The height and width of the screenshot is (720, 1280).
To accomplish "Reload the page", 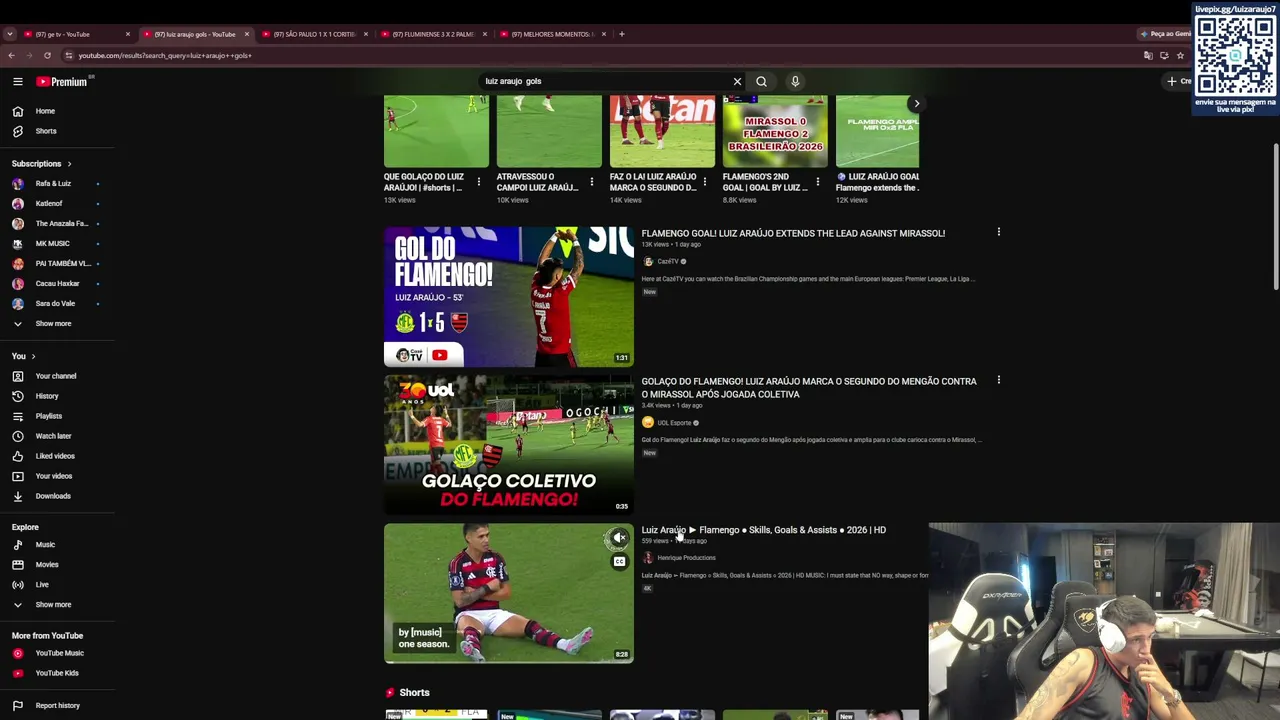I will coord(47,56).
